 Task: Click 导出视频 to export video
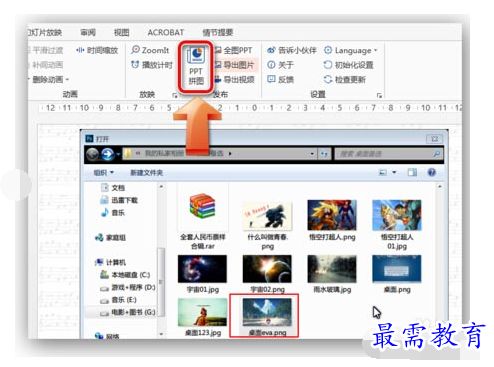235,79
